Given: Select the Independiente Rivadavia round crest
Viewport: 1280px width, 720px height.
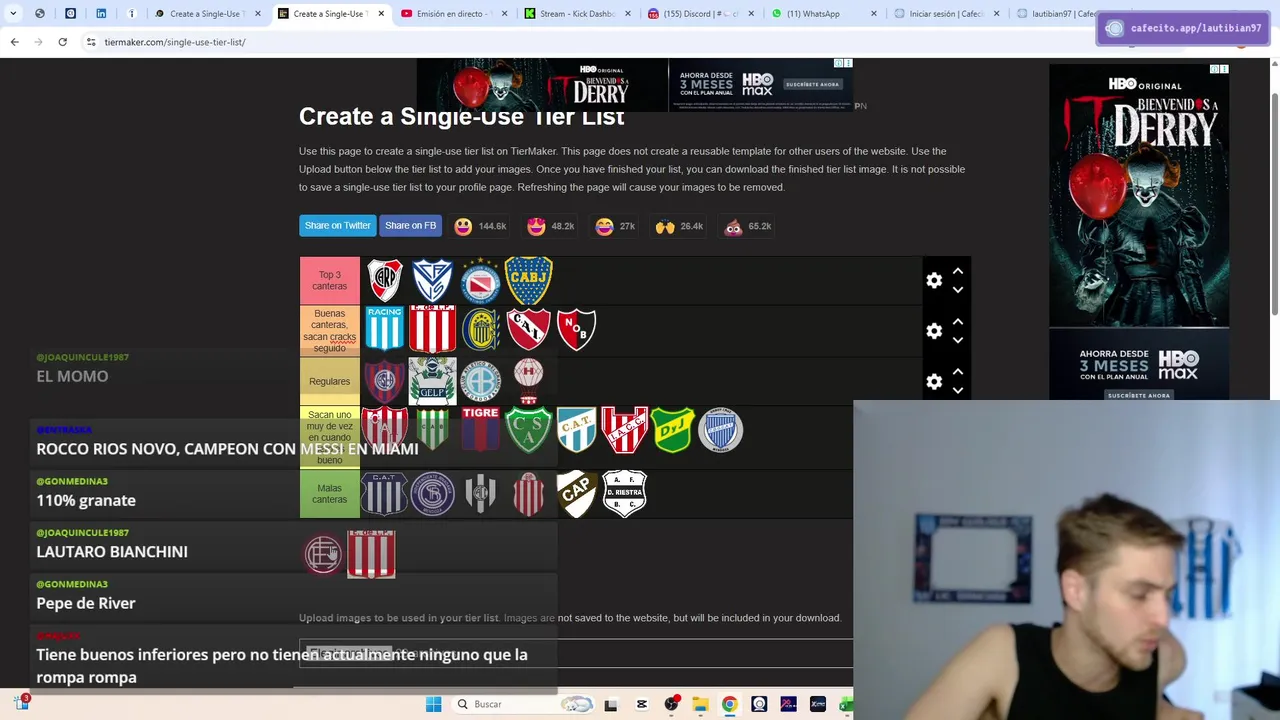Looking at the screenshot, I should [432, 494].
